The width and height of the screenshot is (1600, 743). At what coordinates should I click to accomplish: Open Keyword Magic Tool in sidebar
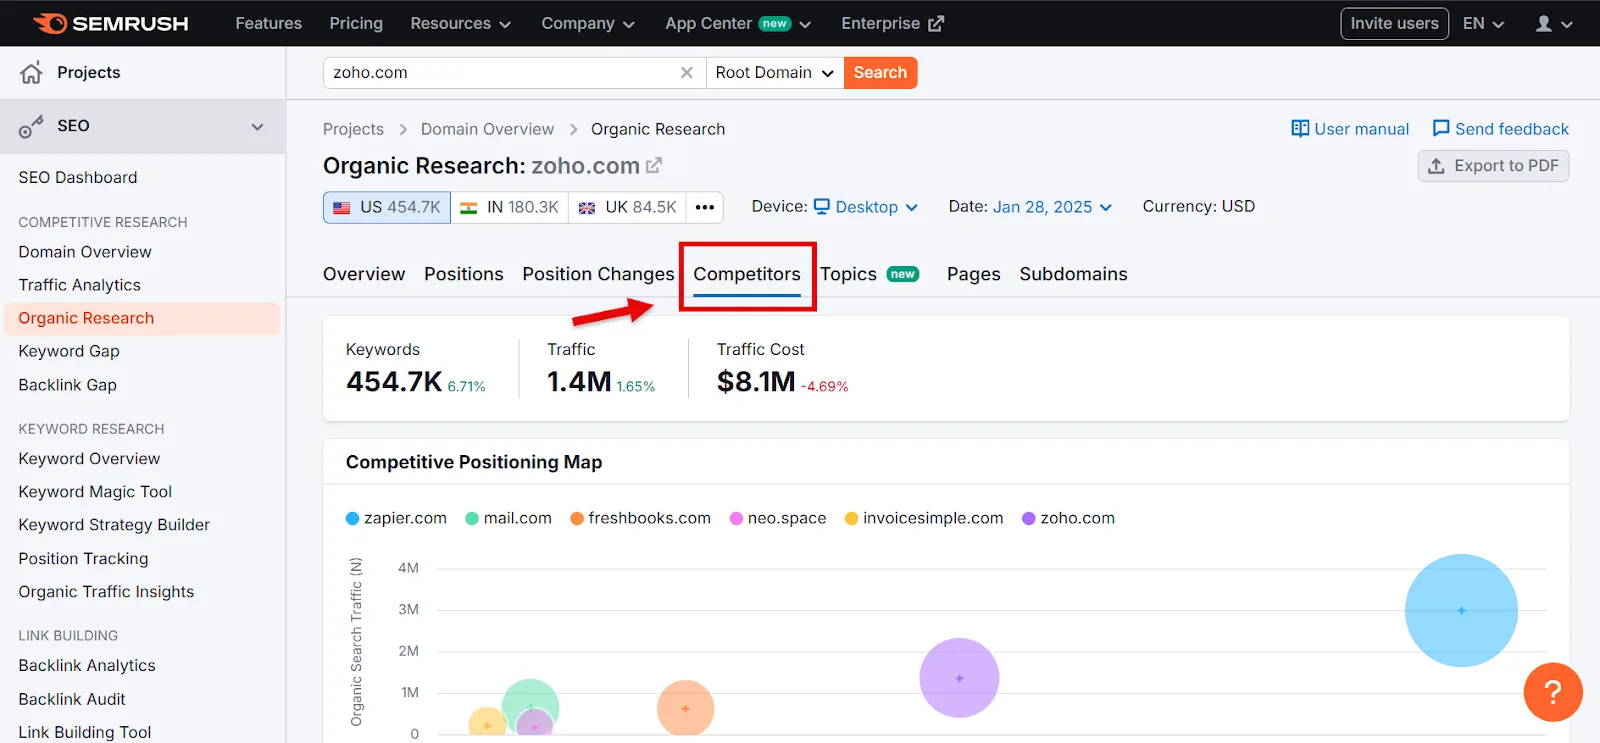95,492
